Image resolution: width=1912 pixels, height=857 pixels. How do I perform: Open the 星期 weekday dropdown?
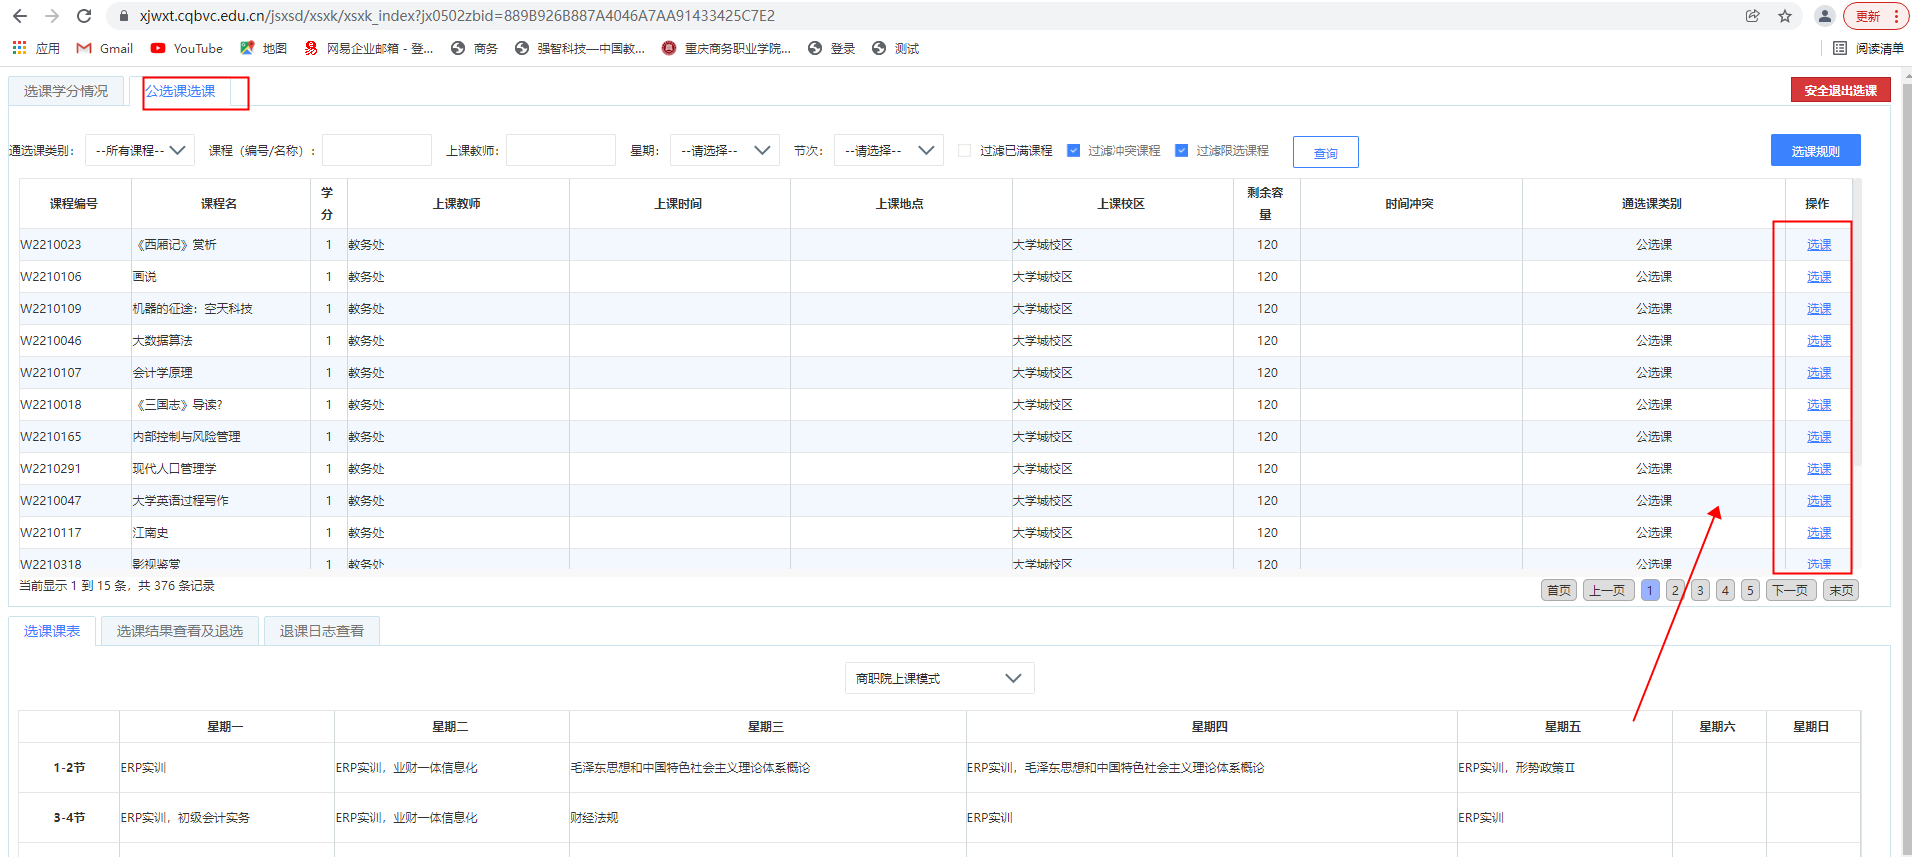(x=724, y=151)
